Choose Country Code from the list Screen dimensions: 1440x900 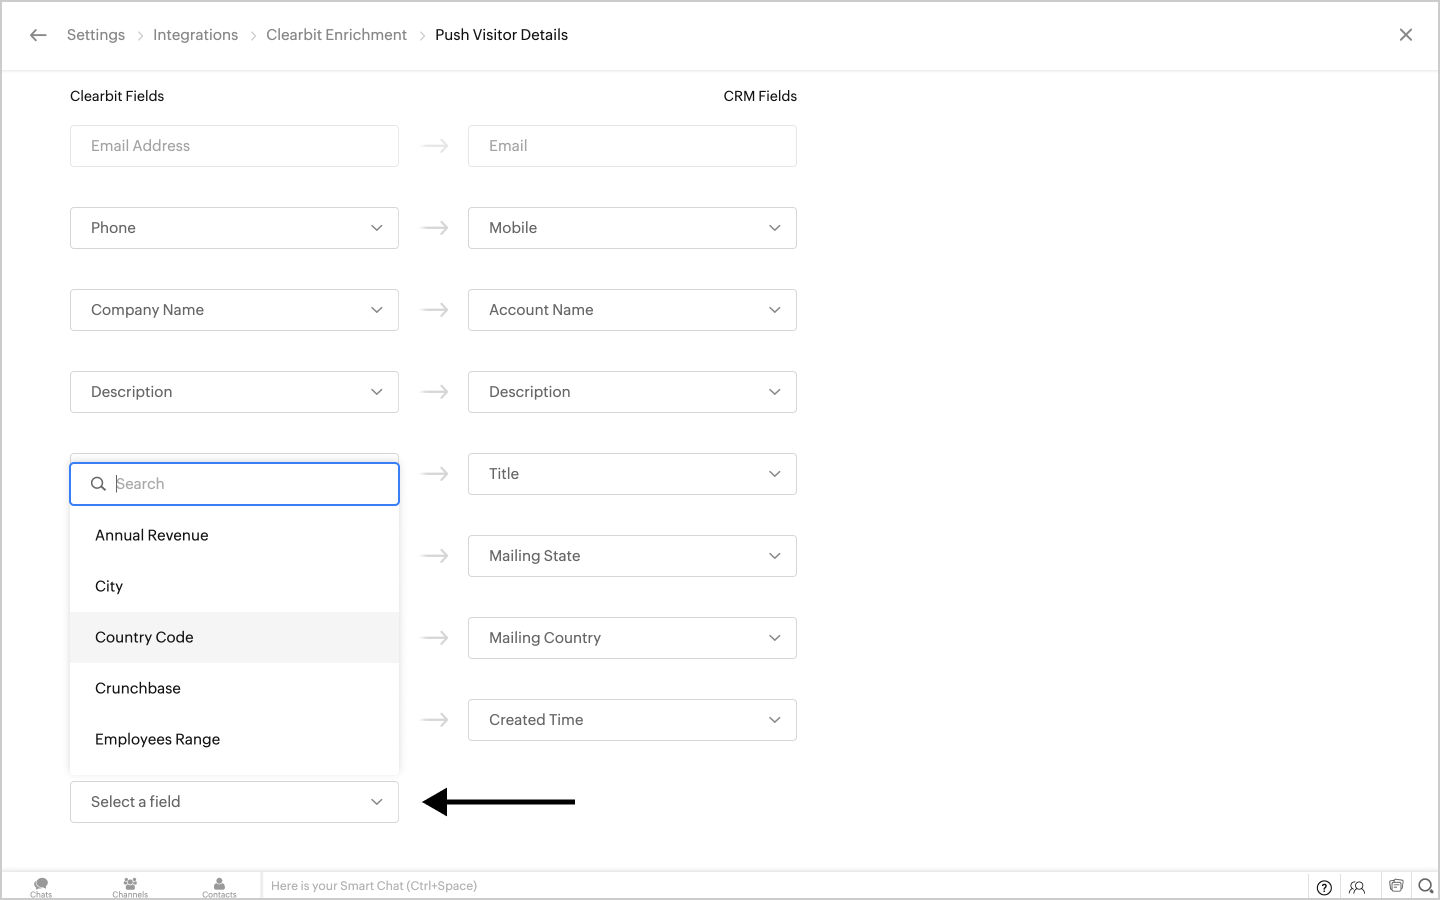(145, 638)
